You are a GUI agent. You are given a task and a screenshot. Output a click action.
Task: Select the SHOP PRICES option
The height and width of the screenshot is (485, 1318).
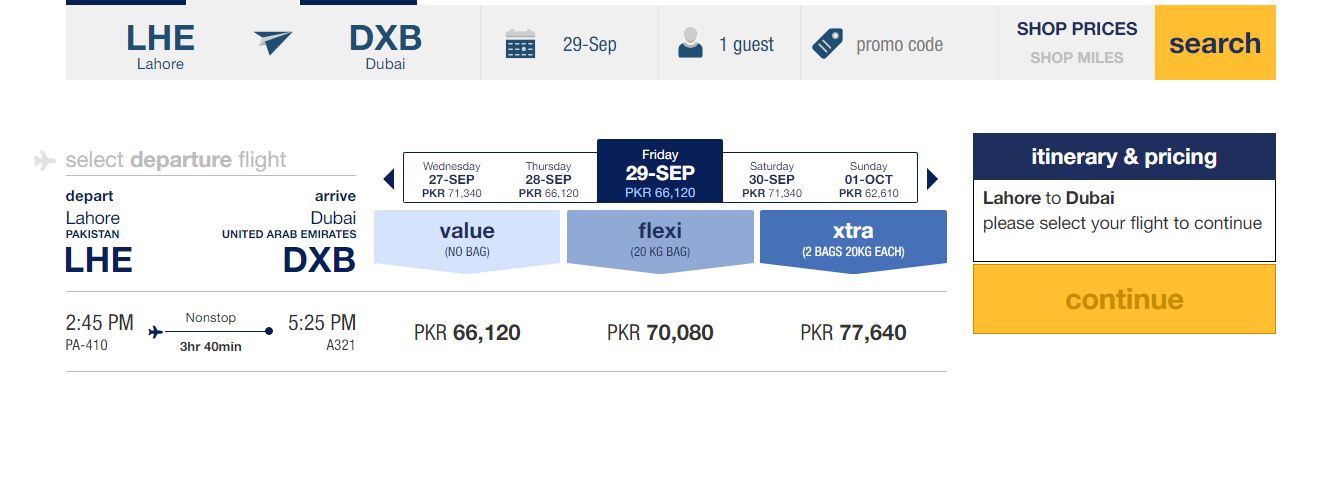tap(1077, 29)
